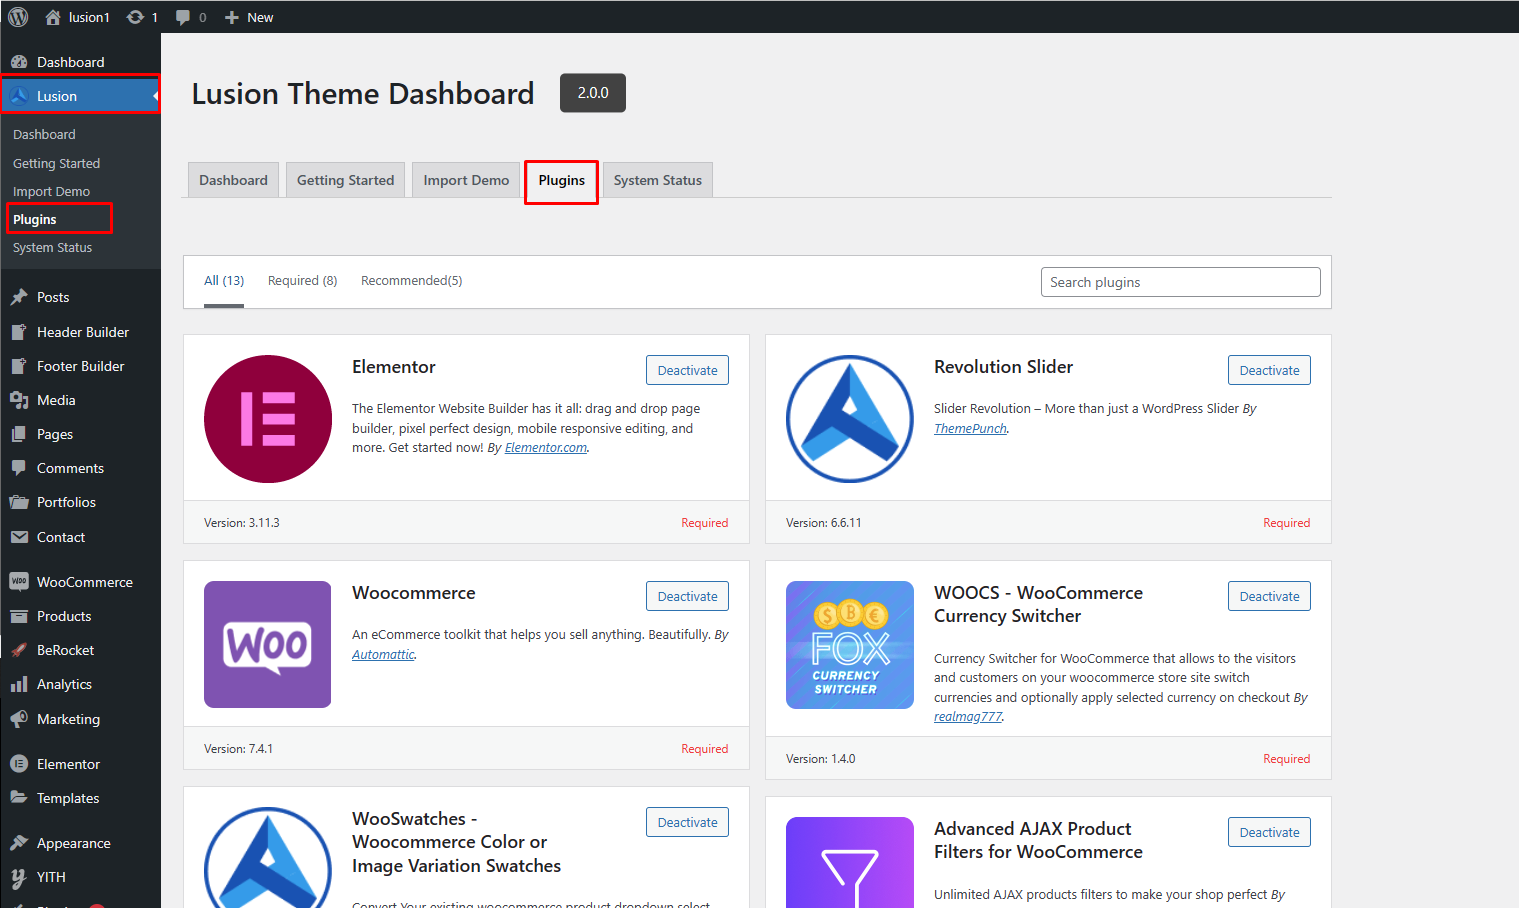Viewport: 1519px width, 908px height.
Task: Open Marketing via megaphone icon
Action: pyautogui.click(x=19, y=719)
